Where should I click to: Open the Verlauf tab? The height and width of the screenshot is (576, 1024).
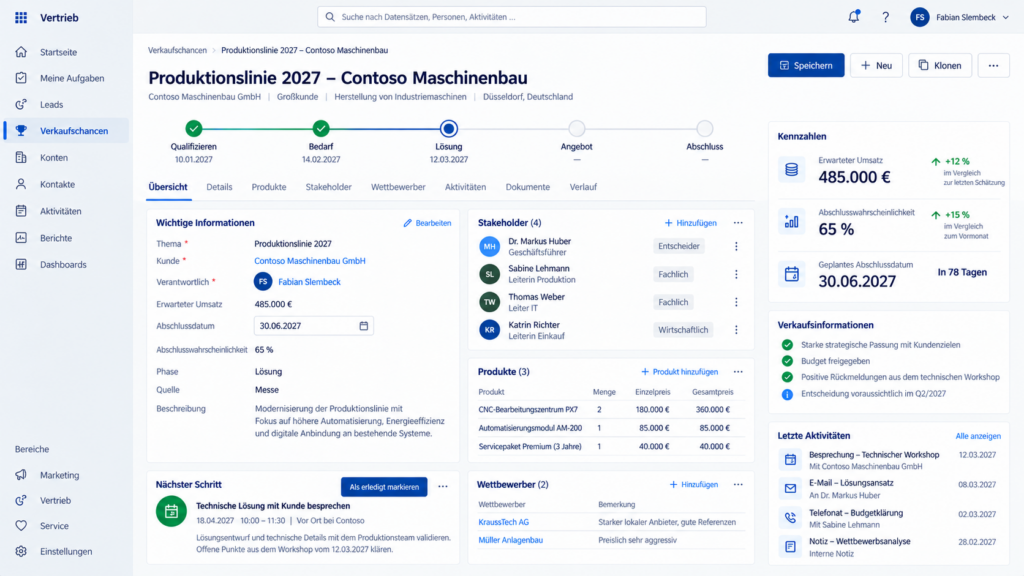pyautogui.click(x=583, y=187)
